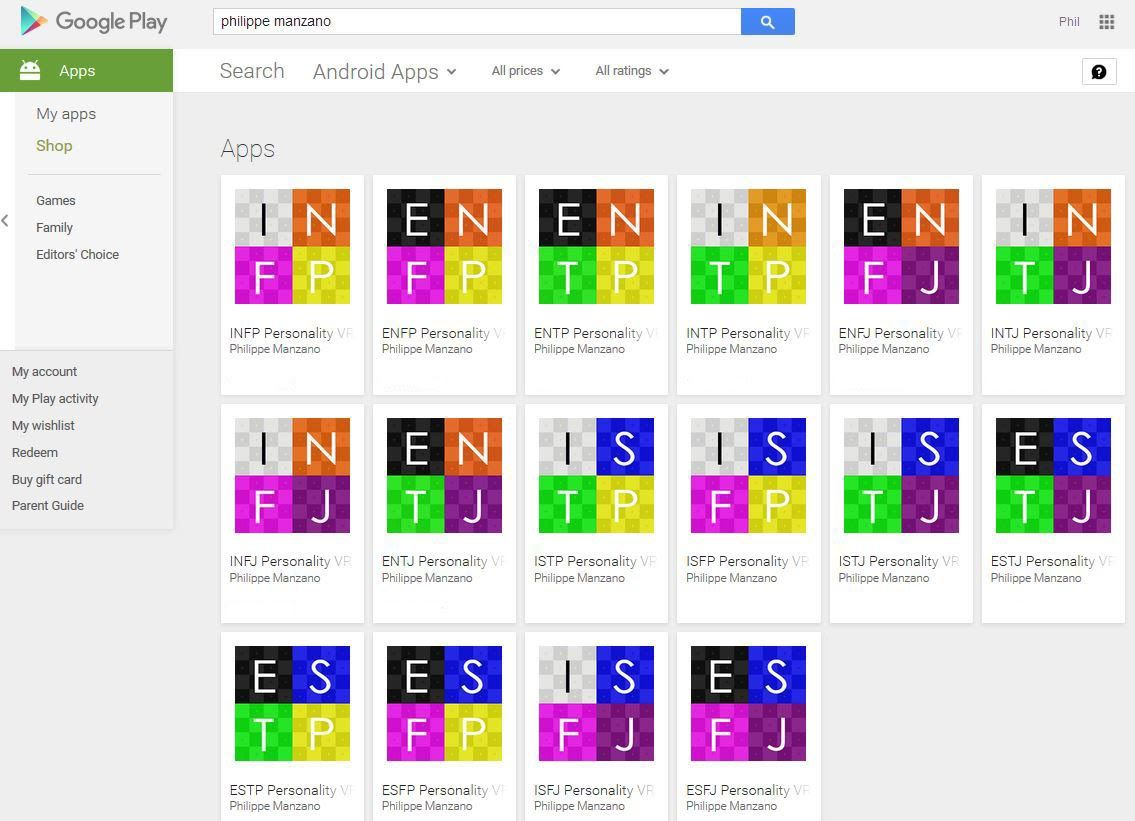Click the Android robot icon beside Apps

(30, 70)
